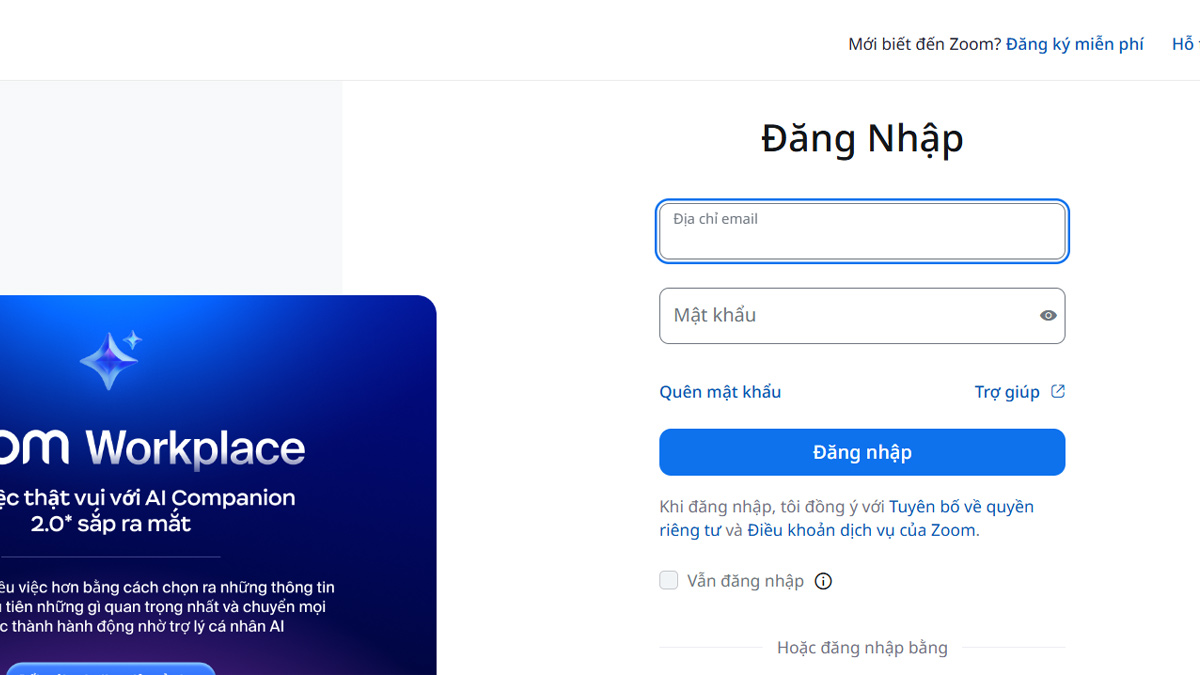The image size is (1200, 675).
Task: Click the blue Đăng nhập button
Action: [x=862, y=452]
